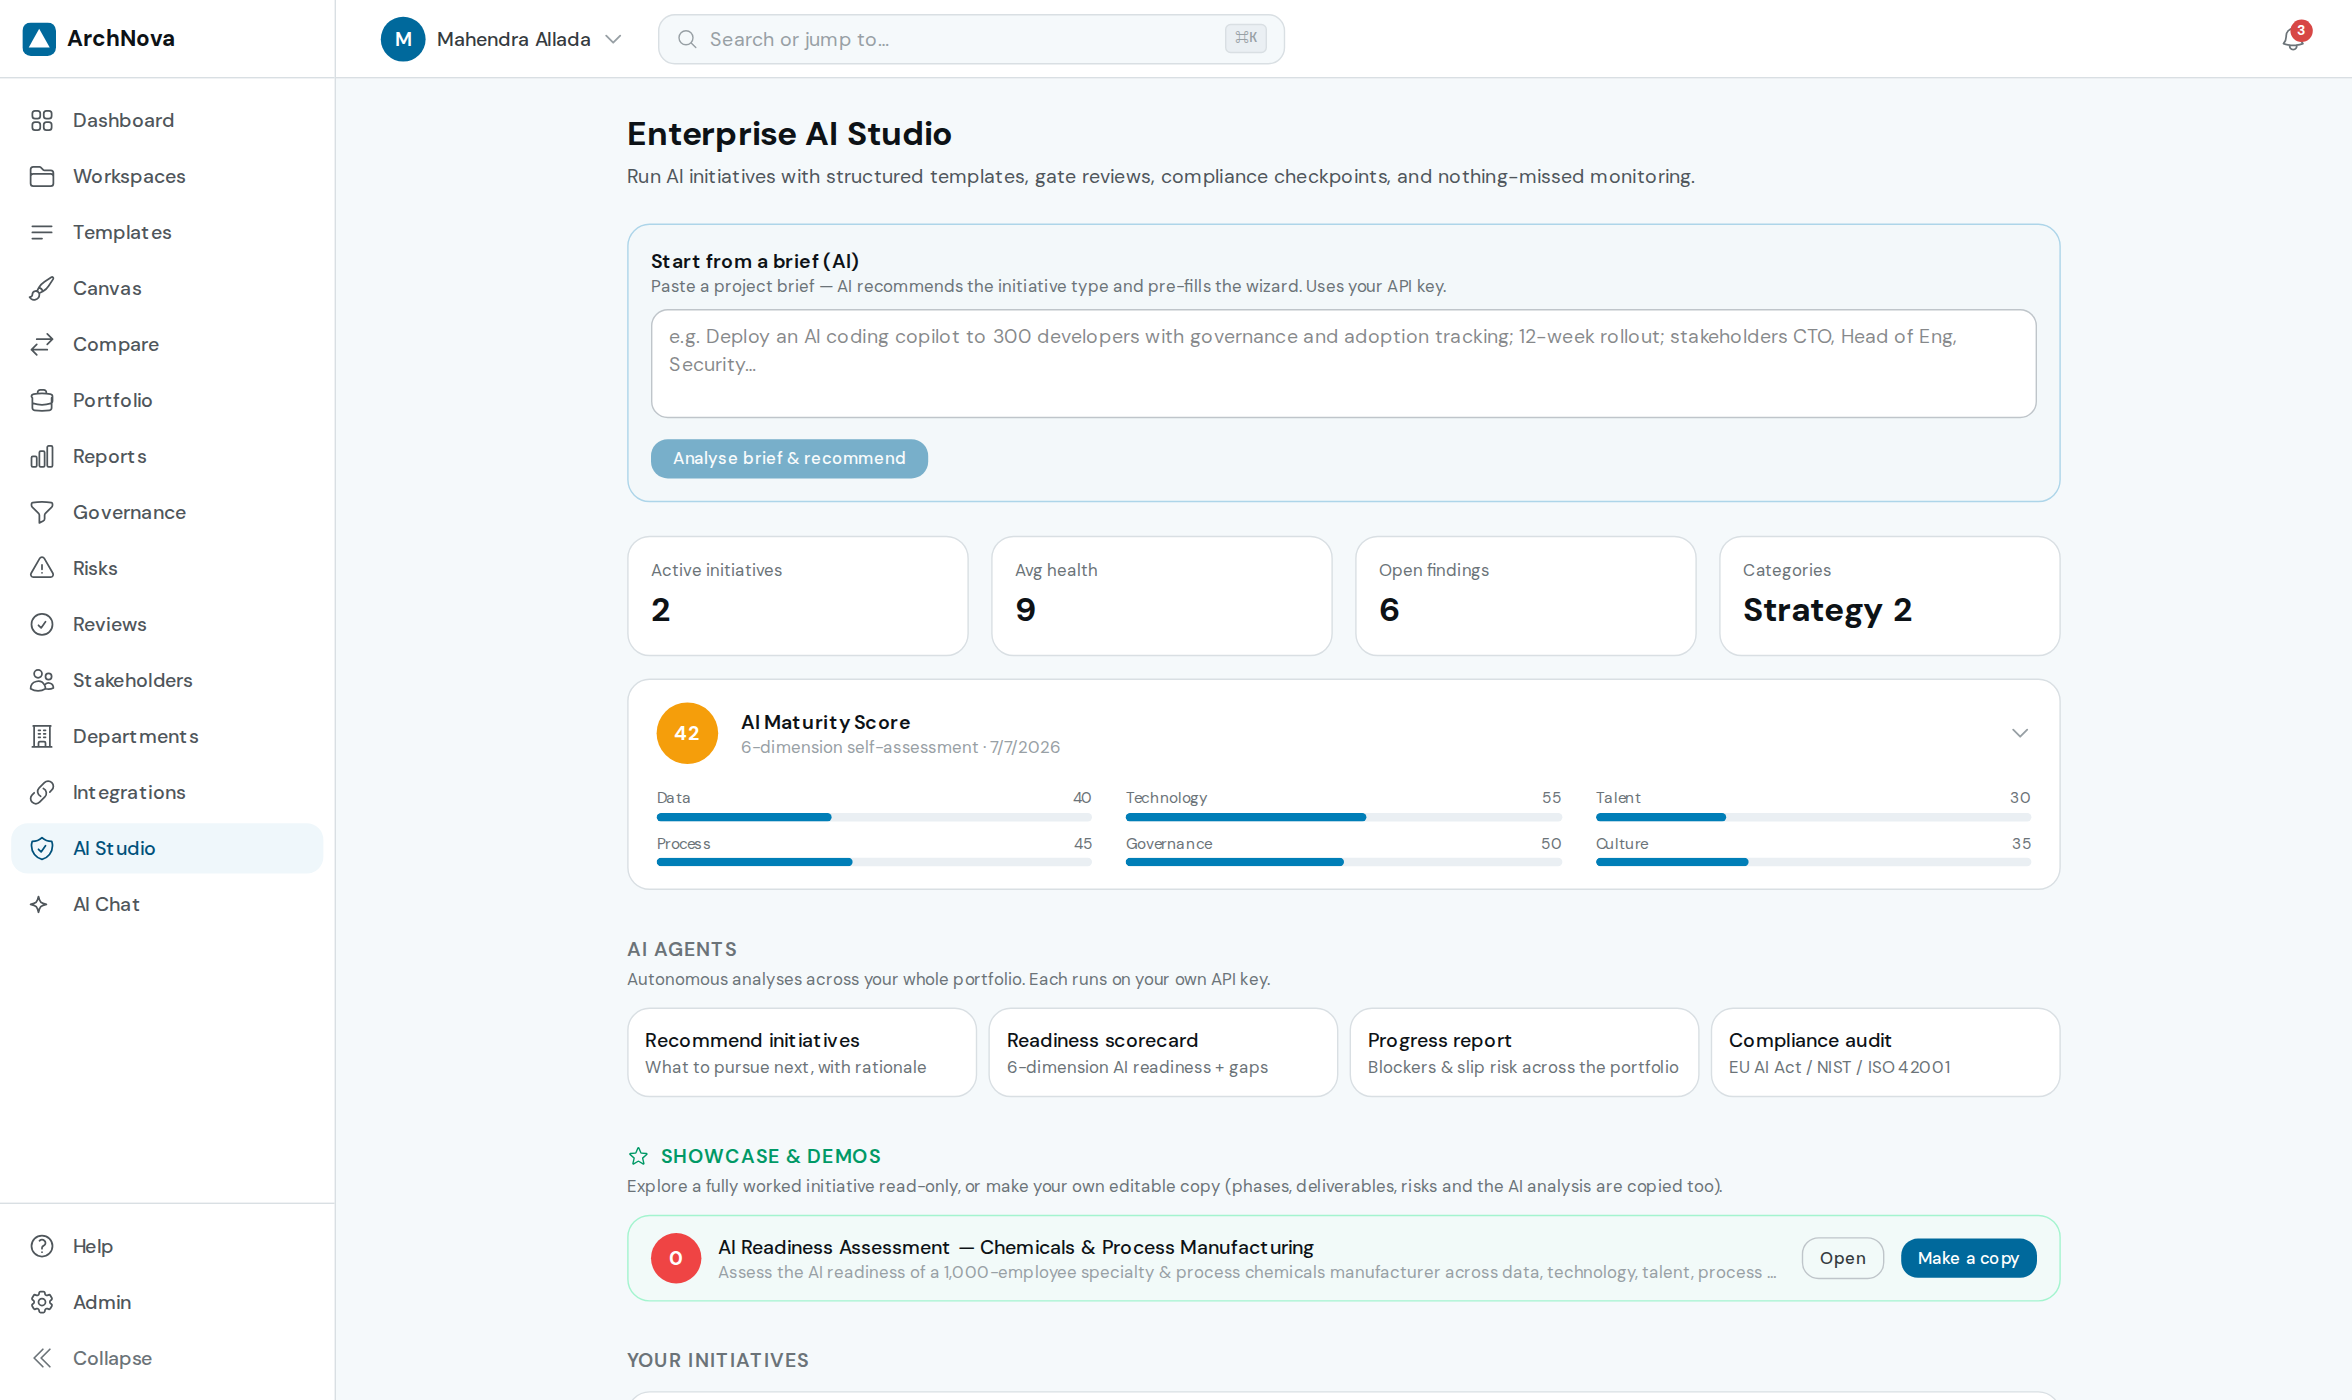This screenshot has height=1400, width=2352.
Task: Click the Help question mark icon
Action: (42, 1246)
